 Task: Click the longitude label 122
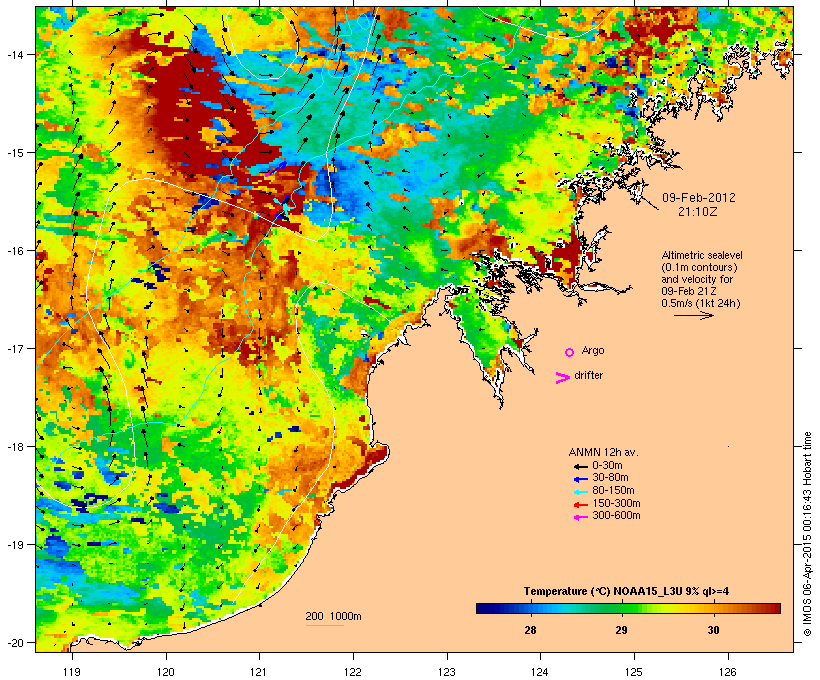coord(353,672)
